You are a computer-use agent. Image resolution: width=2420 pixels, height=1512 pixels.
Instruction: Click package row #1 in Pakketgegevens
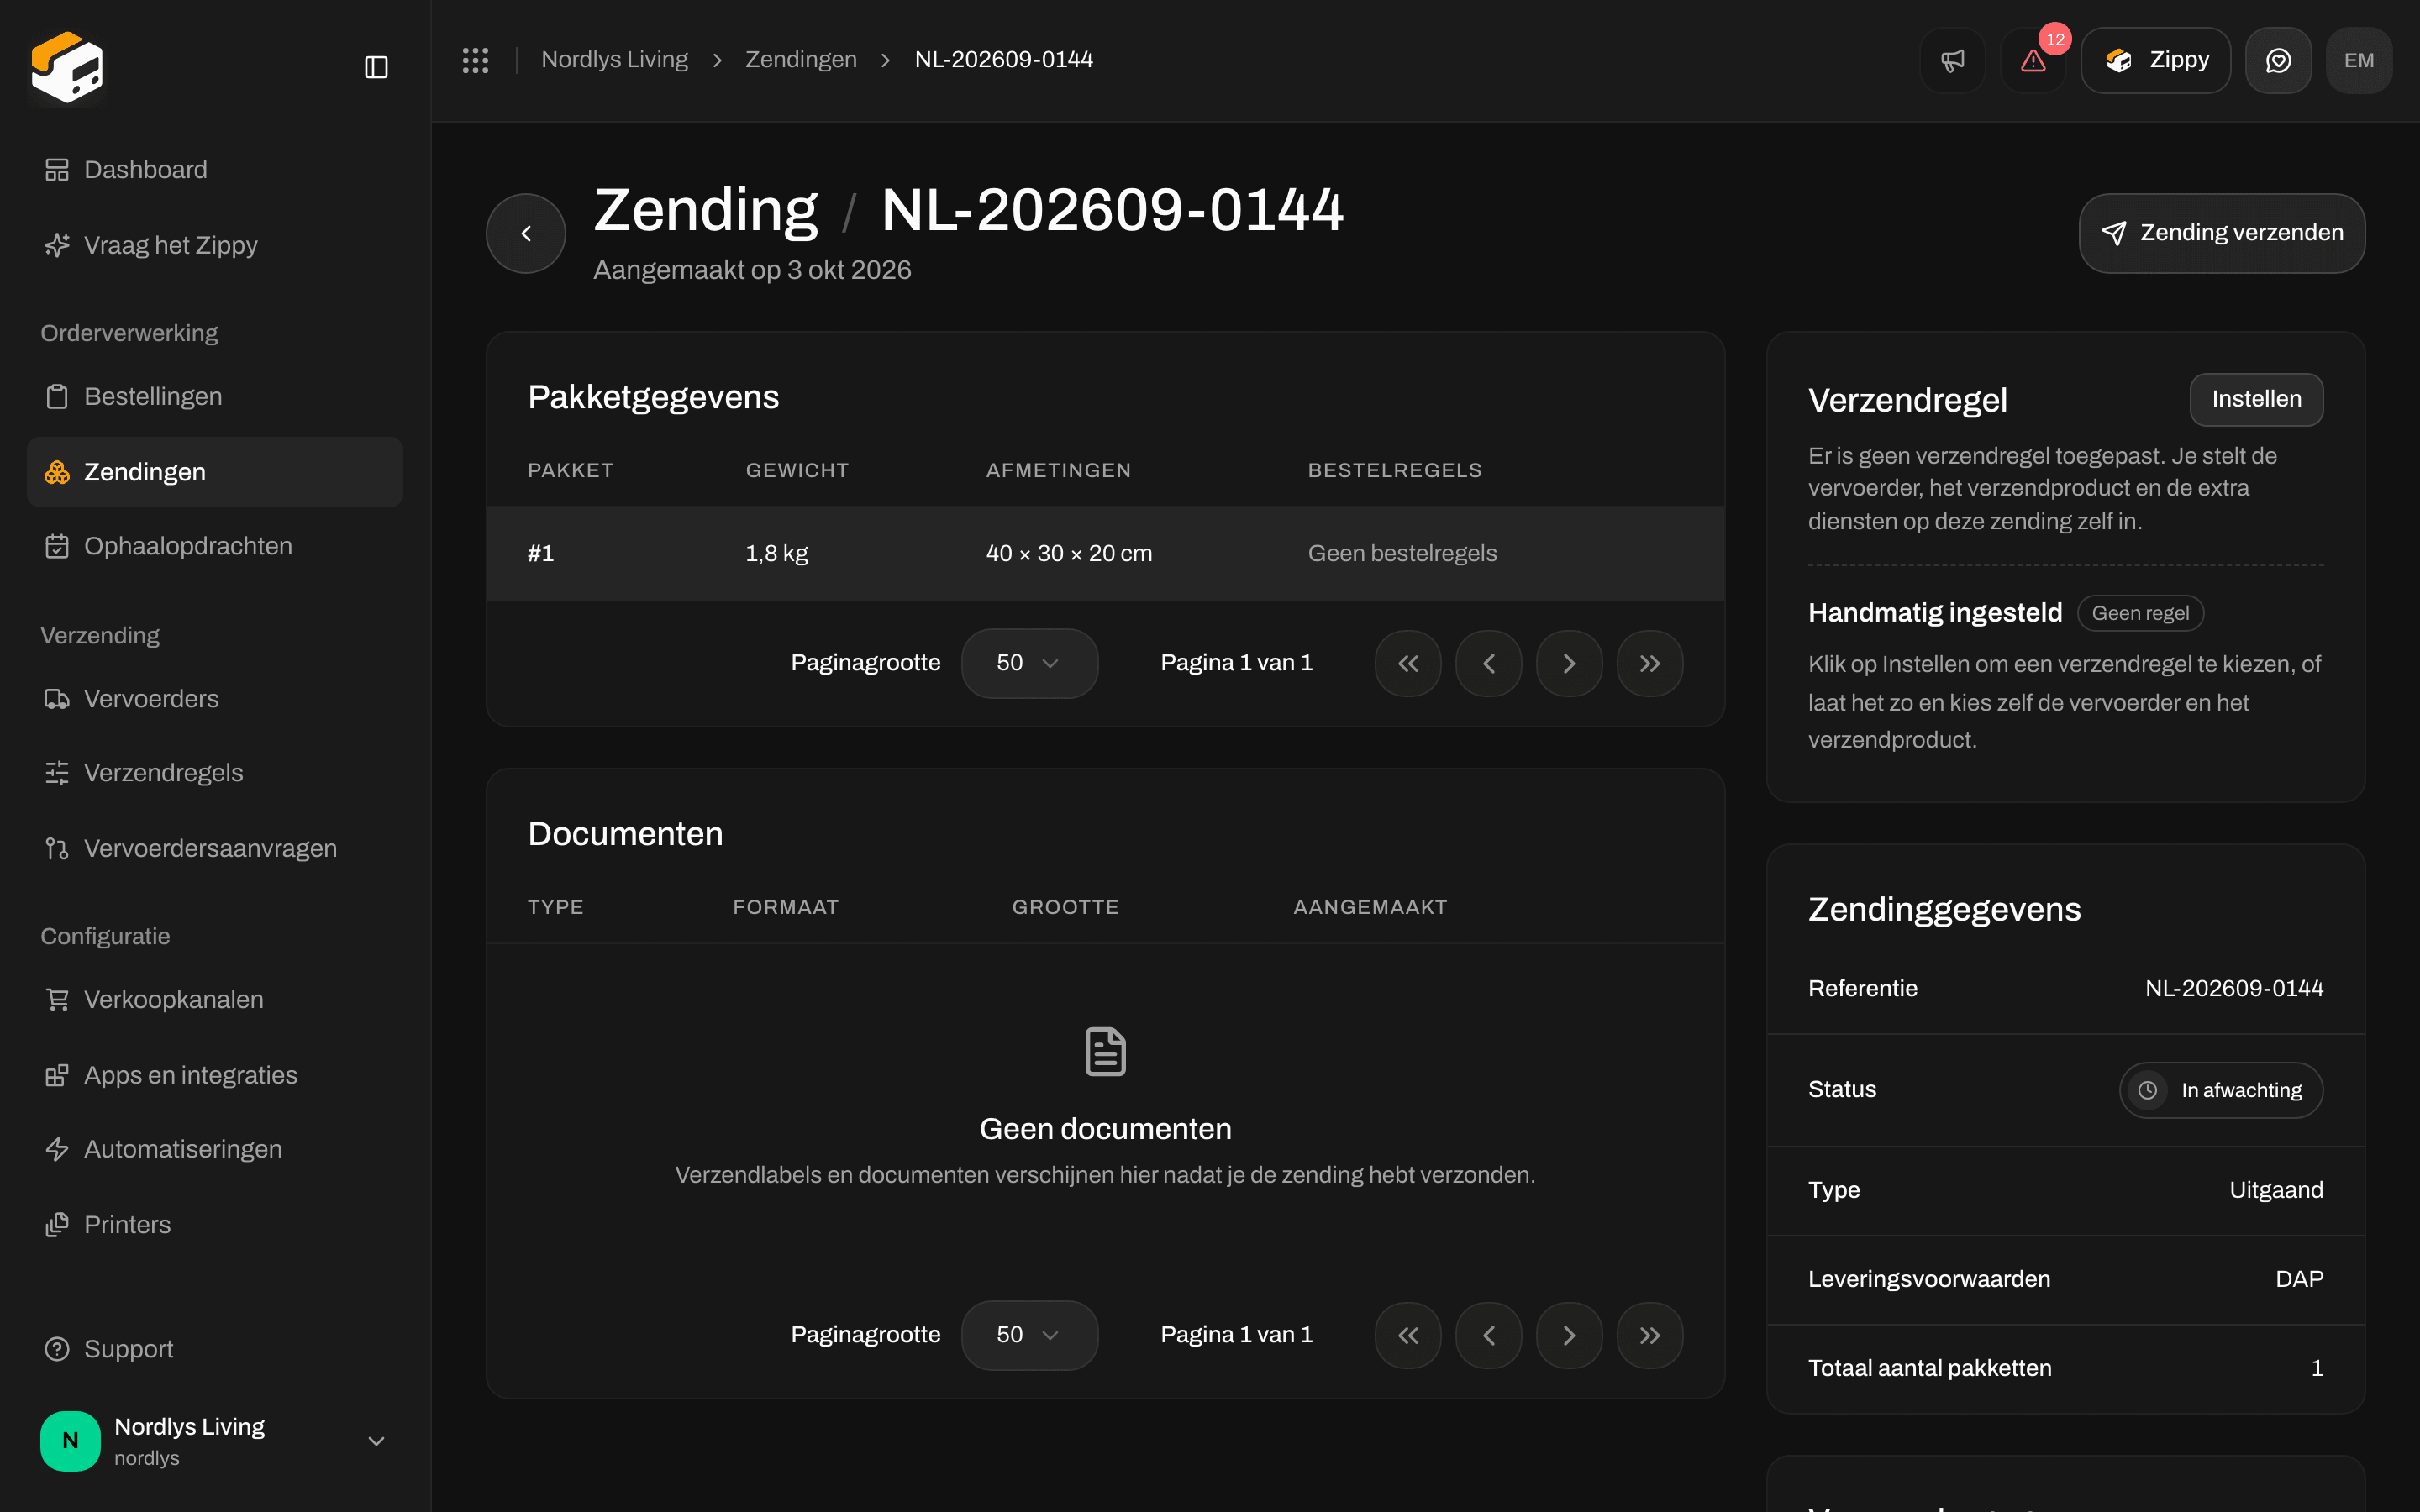click(1105, 553)
